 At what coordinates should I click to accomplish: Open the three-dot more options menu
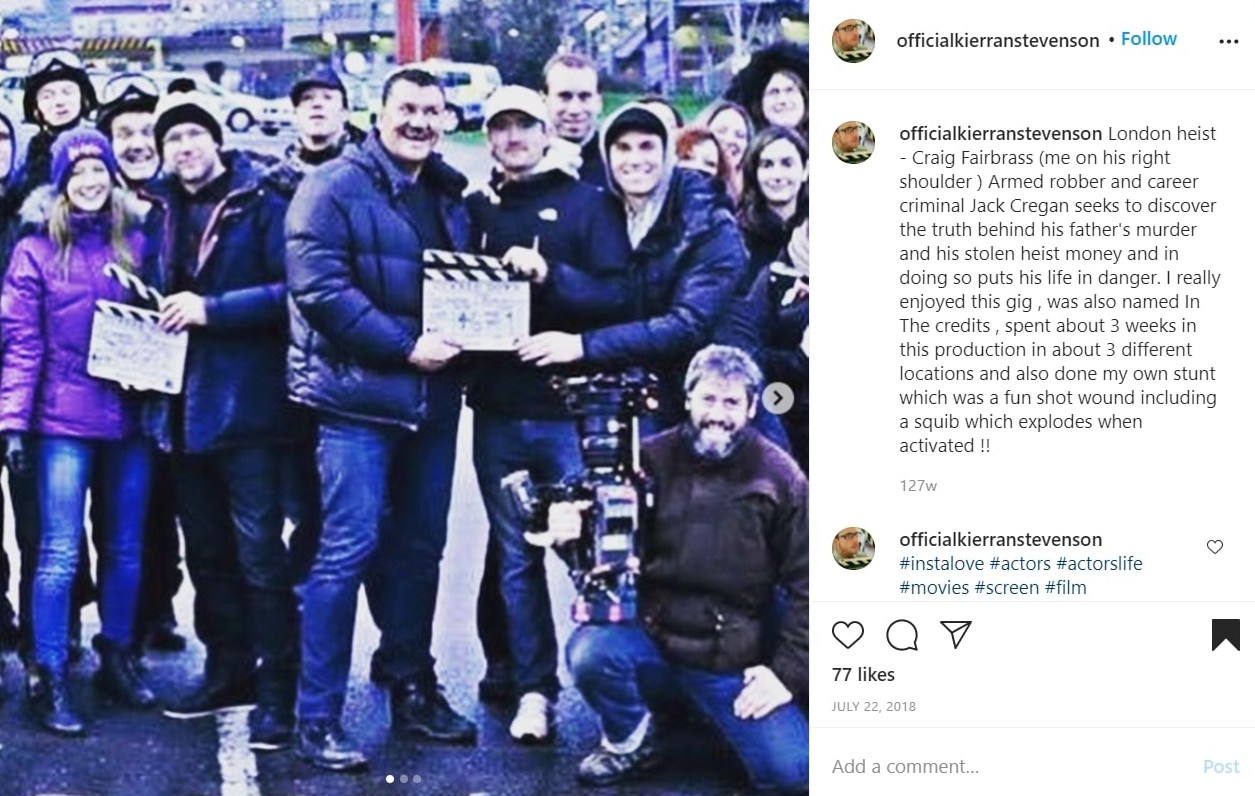(x=1229, y=41)
